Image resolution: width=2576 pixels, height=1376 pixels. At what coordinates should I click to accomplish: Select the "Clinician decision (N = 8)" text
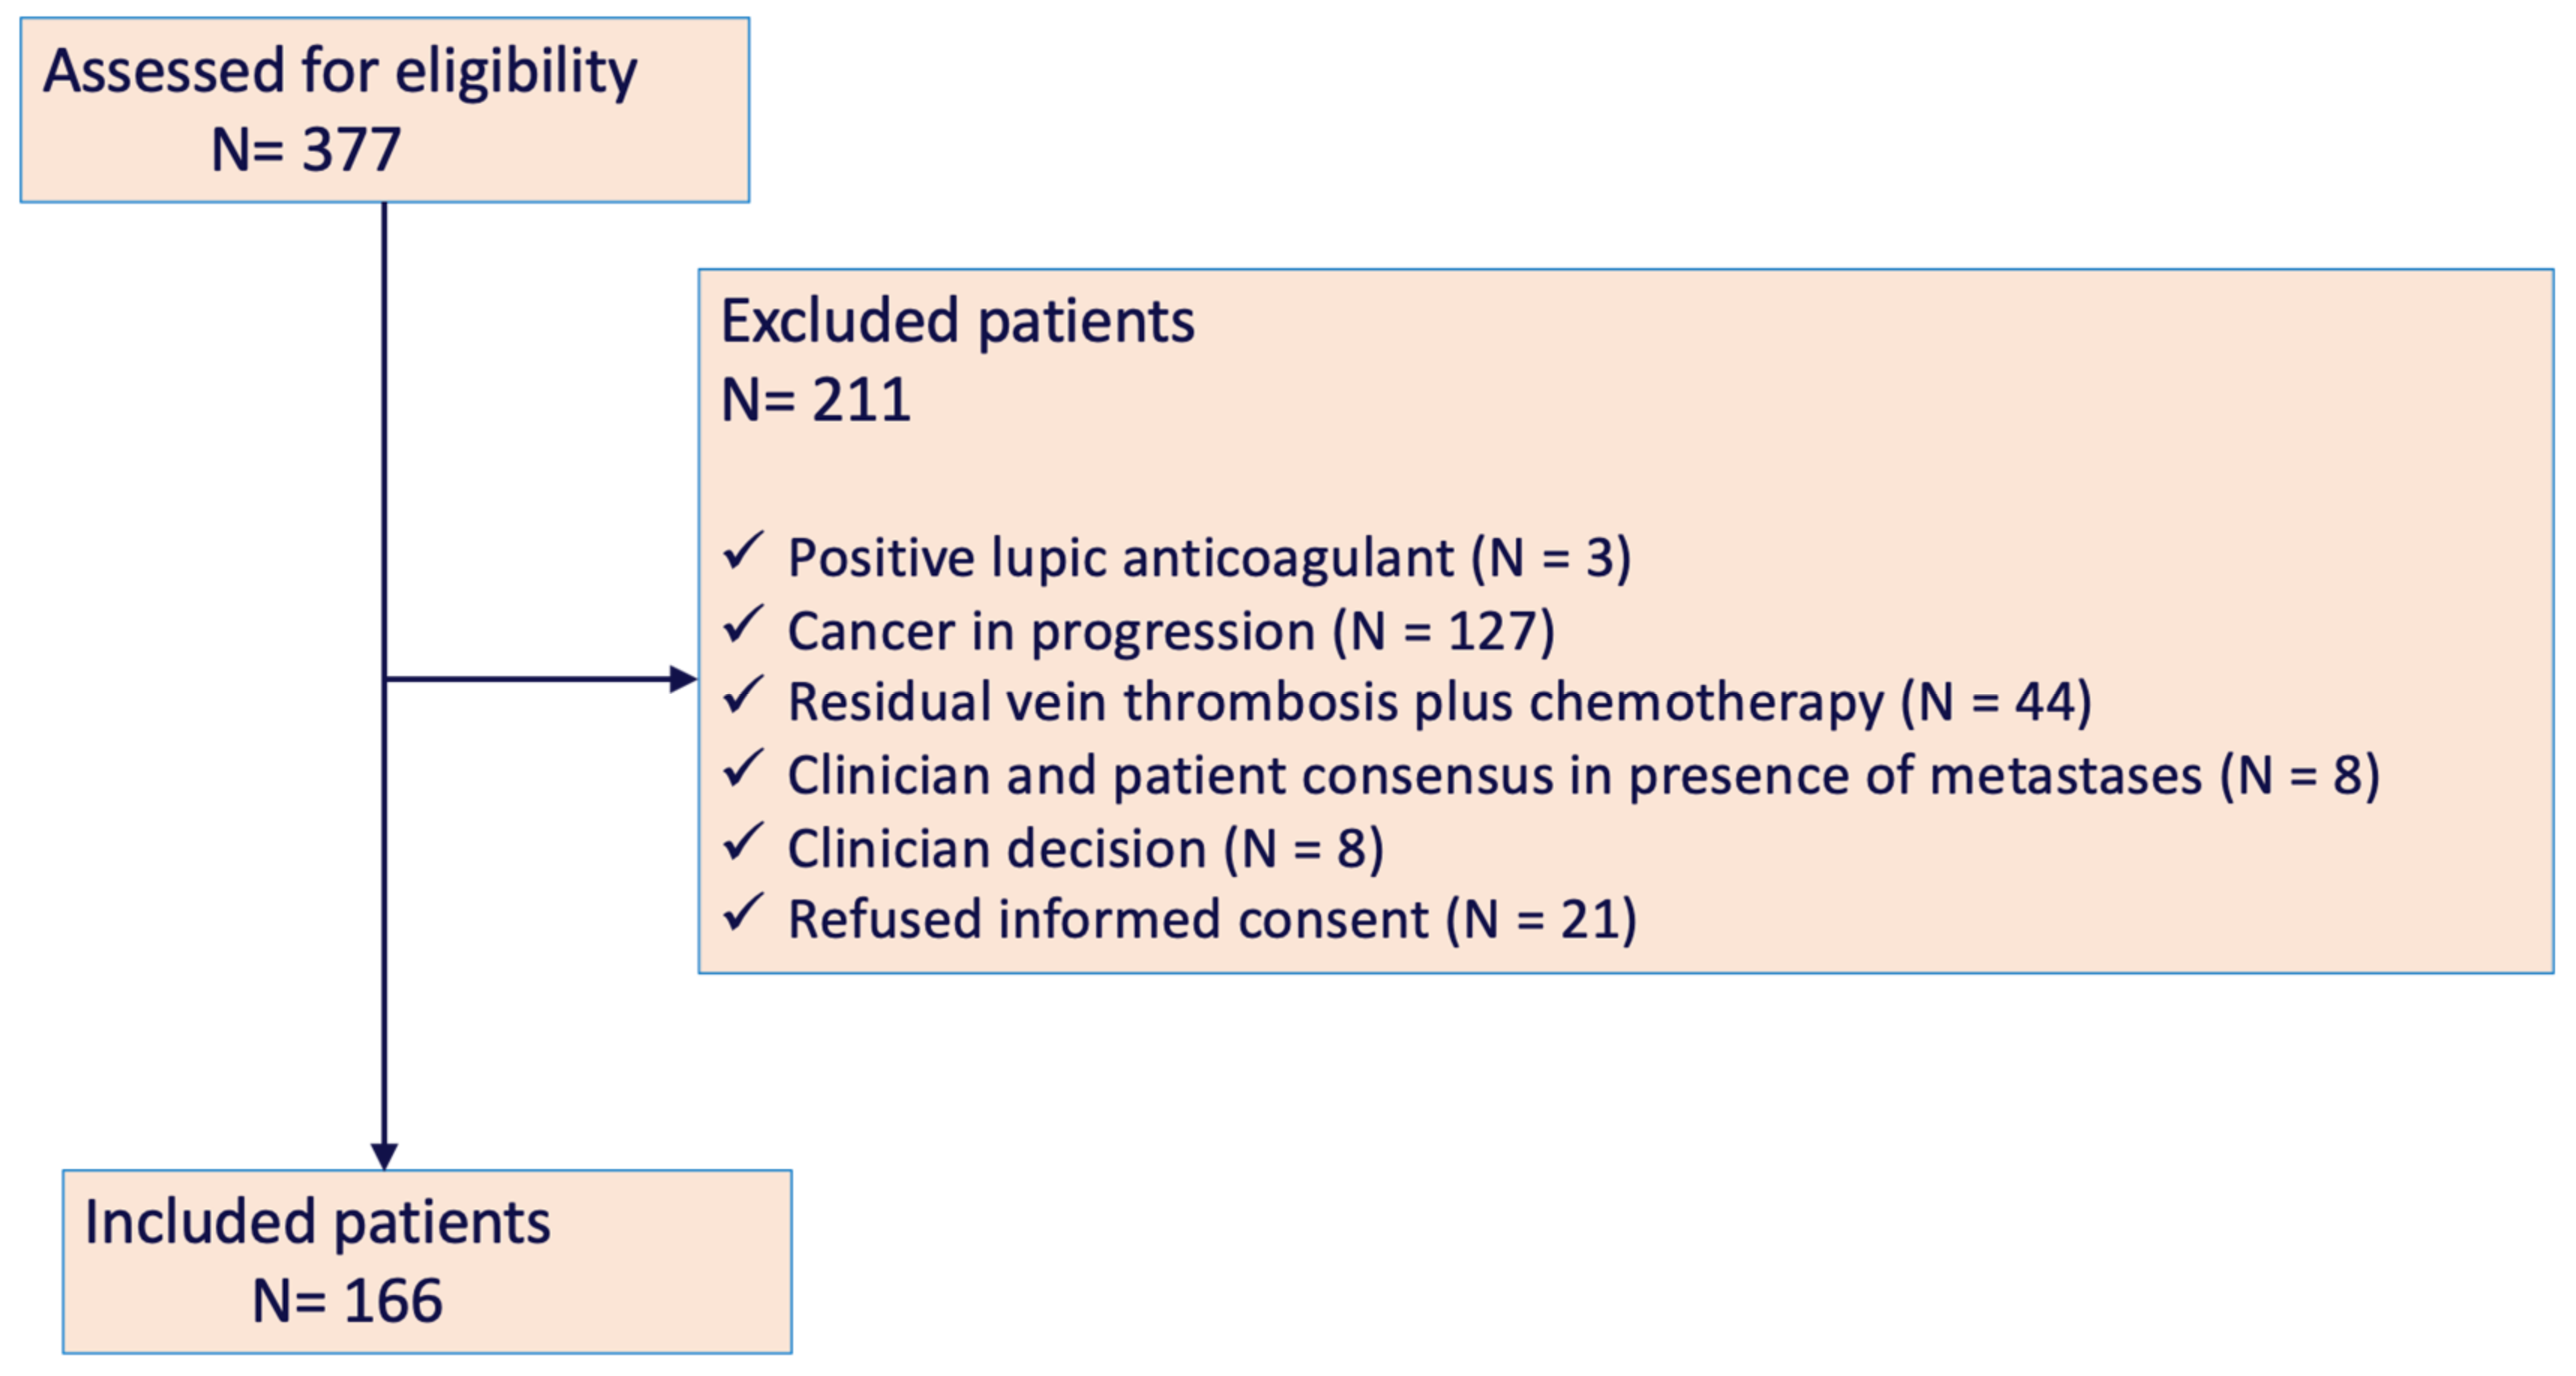pyautogui.click(x=1085, y=849)
